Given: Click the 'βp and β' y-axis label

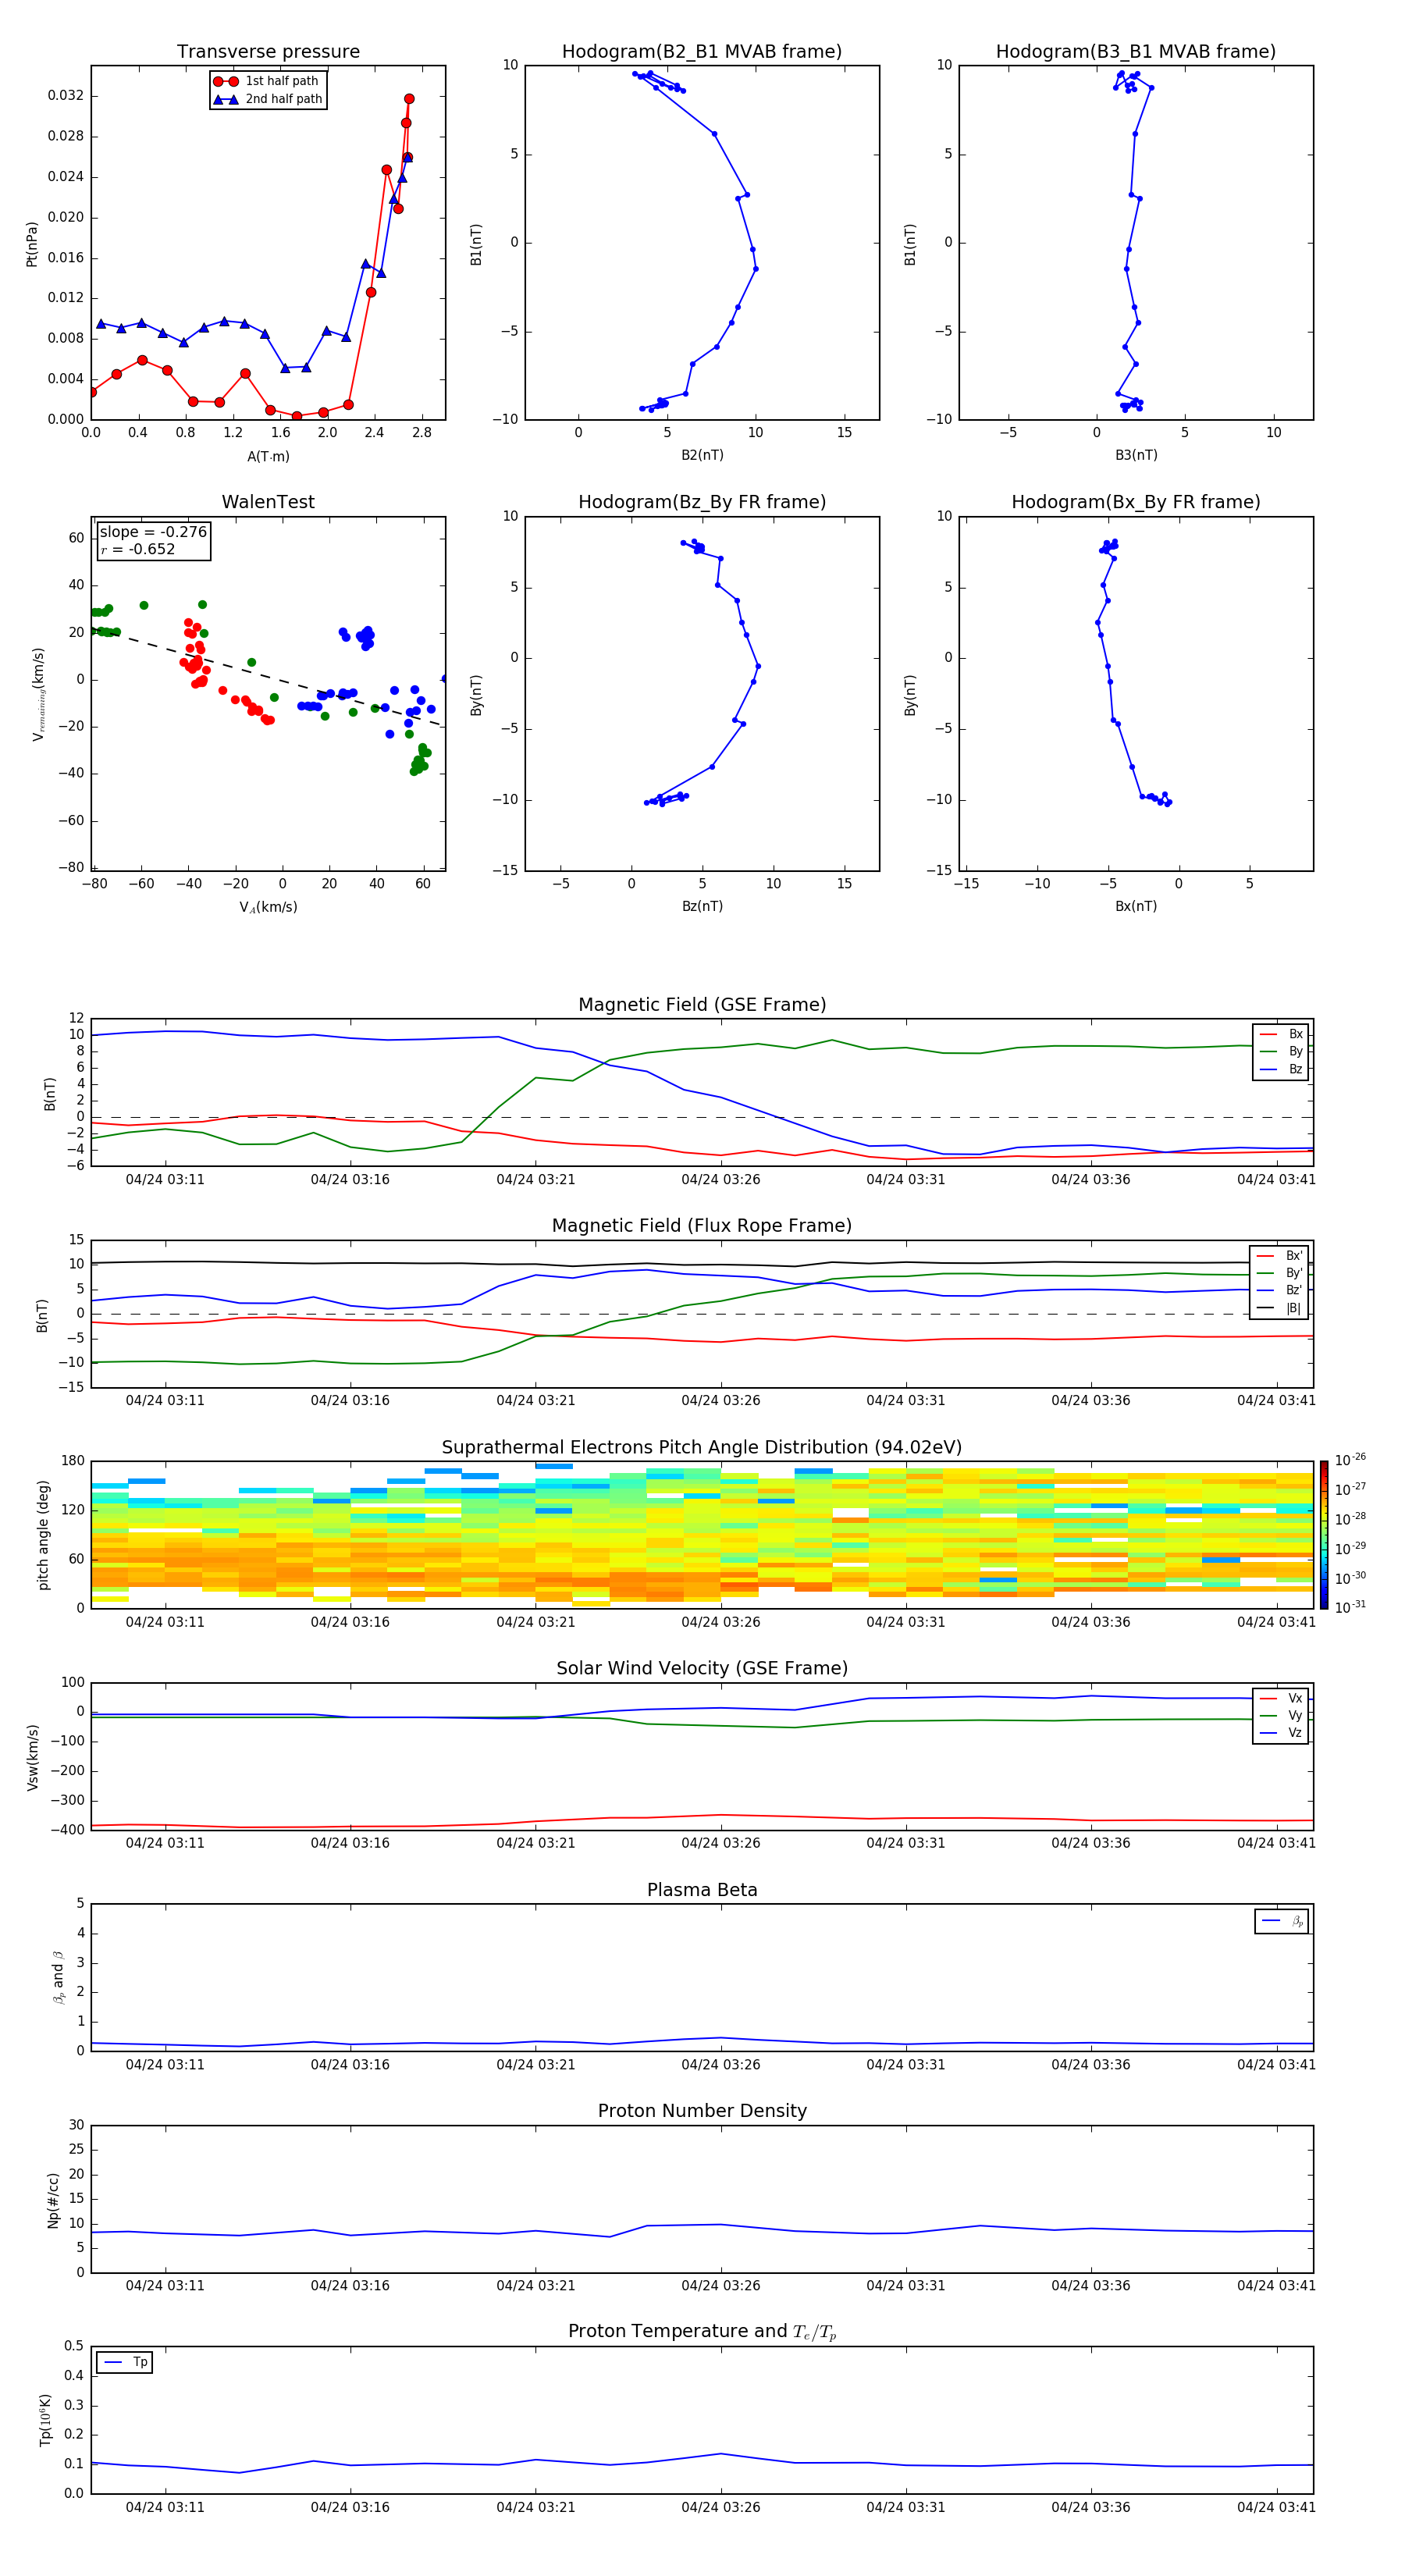Looking at the screenshot, I should pyautogui.click(x=58, y=1977).
